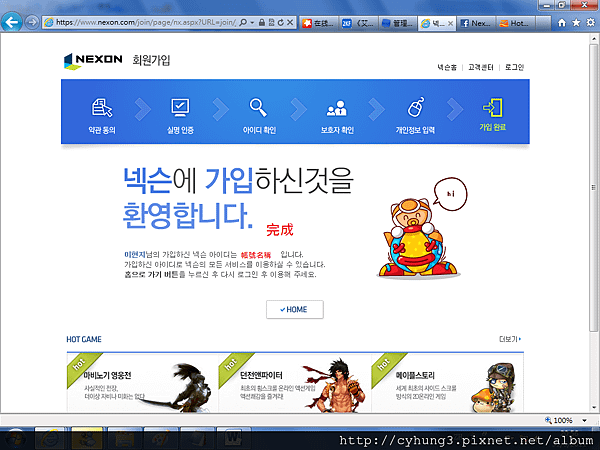Switch to the Hot... tab

tap(516, 23)
